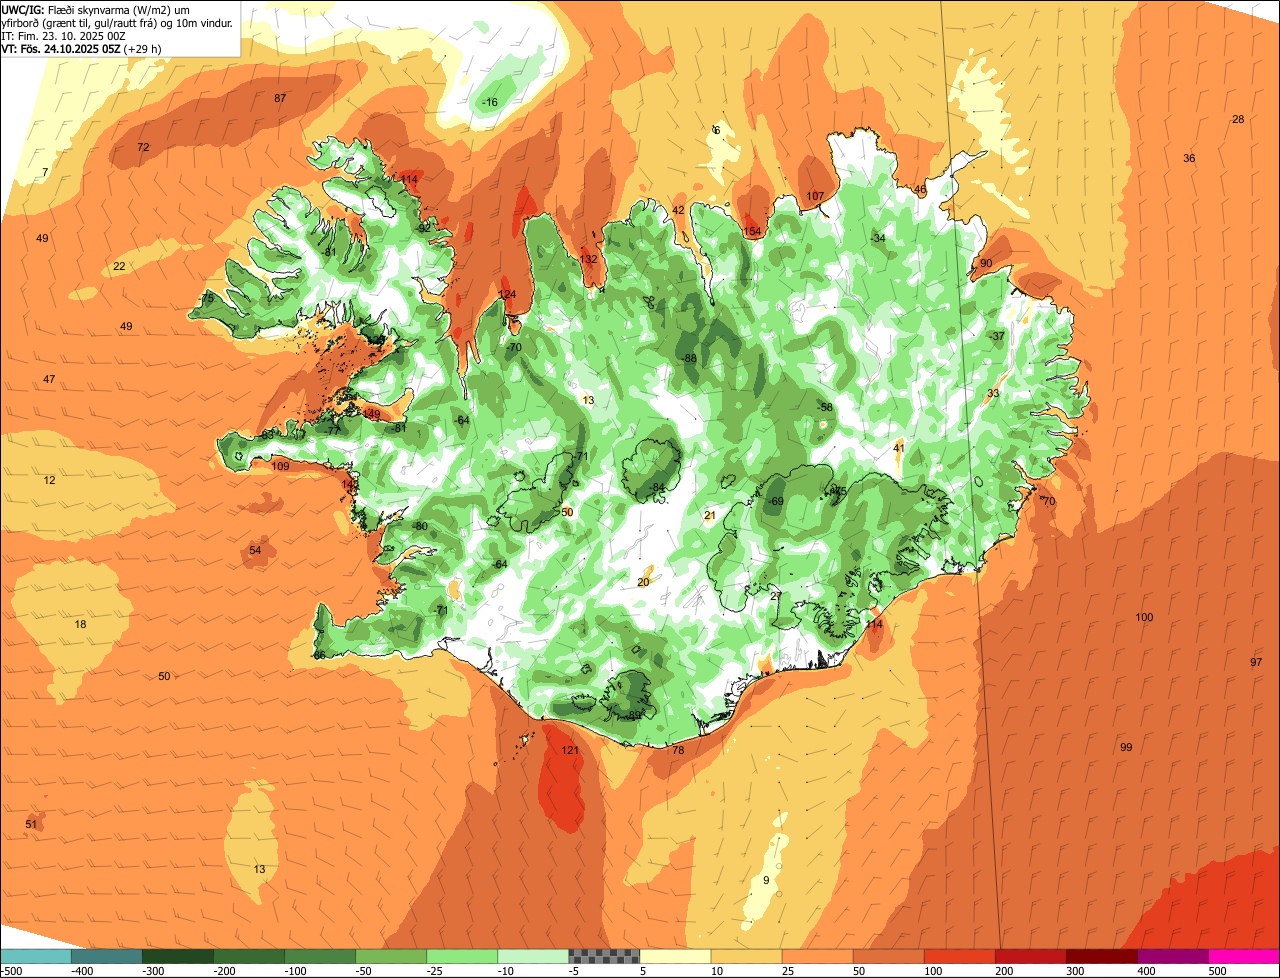
Task: Click the map value '132' in the northern fjord
Action: (x=588, y=258)
